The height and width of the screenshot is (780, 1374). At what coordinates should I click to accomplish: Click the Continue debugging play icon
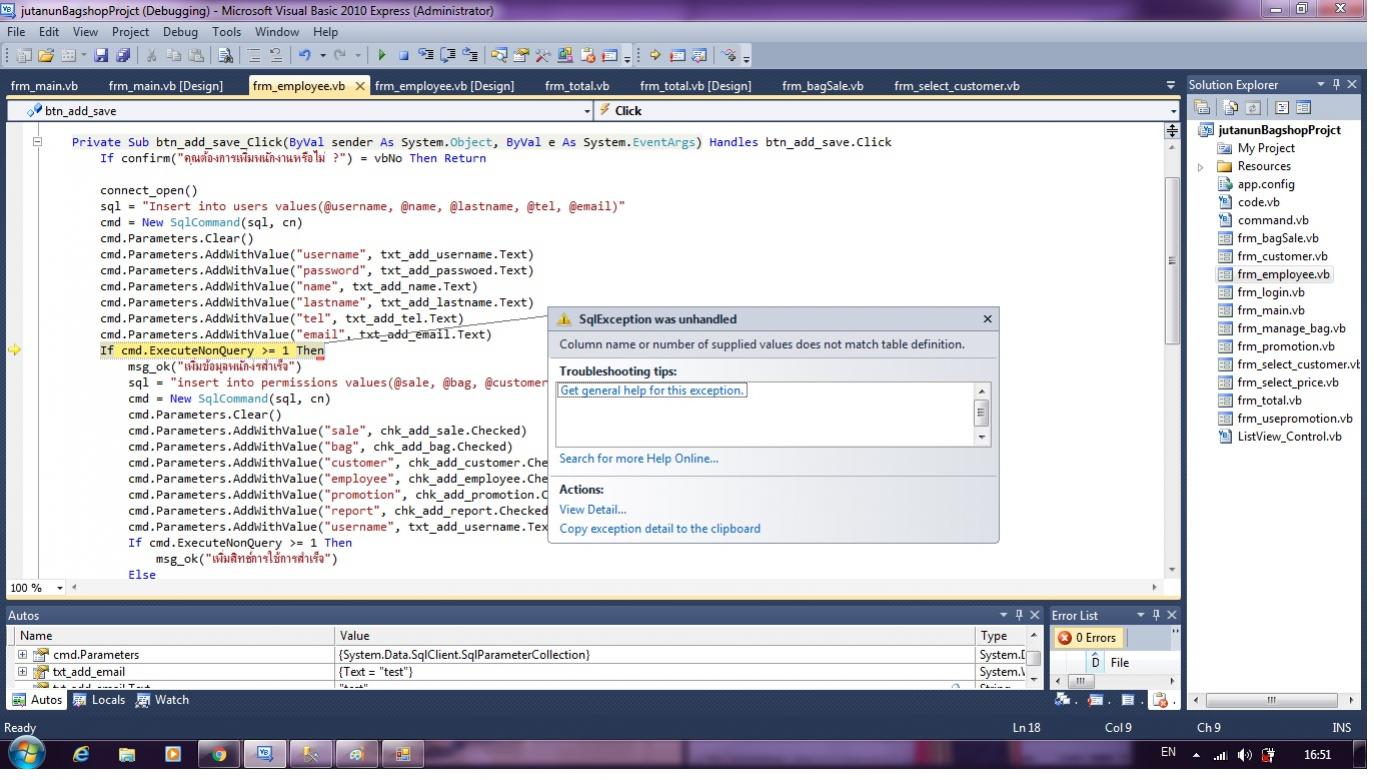point(382,56)
